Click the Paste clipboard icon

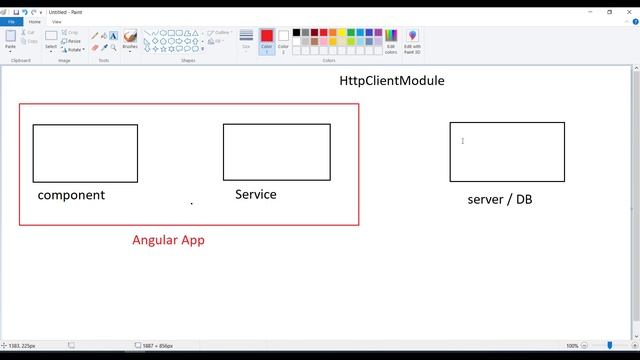(11, 36)
